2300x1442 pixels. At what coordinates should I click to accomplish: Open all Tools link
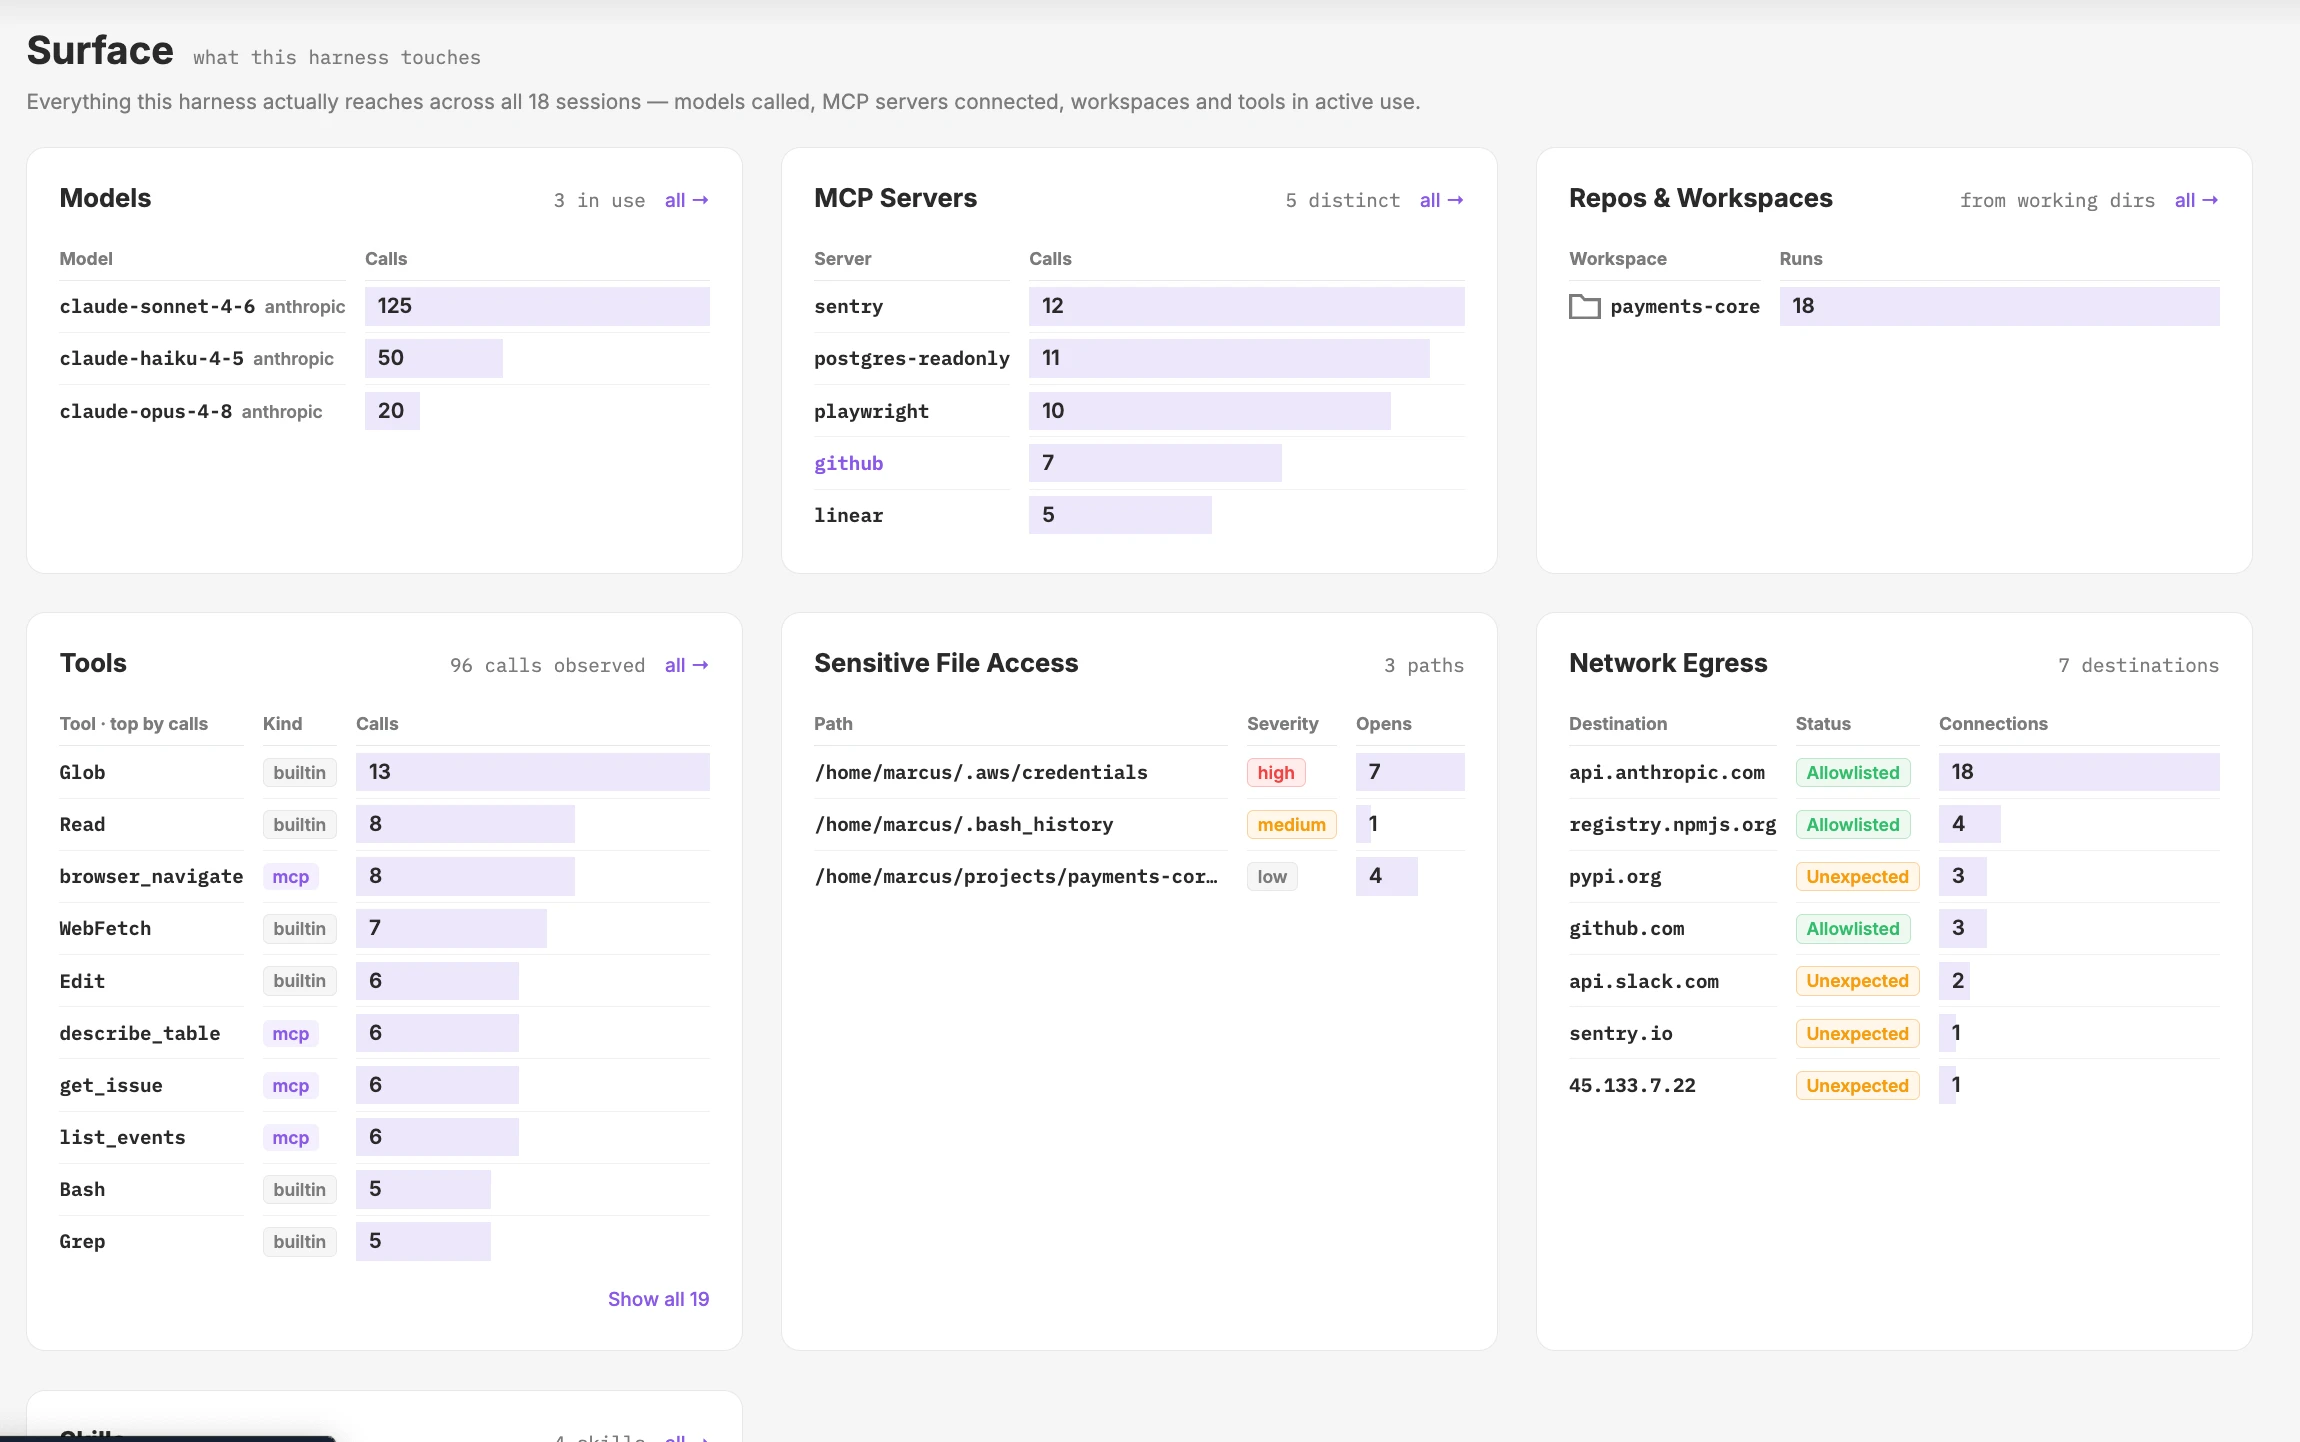(x=686, y=665)
